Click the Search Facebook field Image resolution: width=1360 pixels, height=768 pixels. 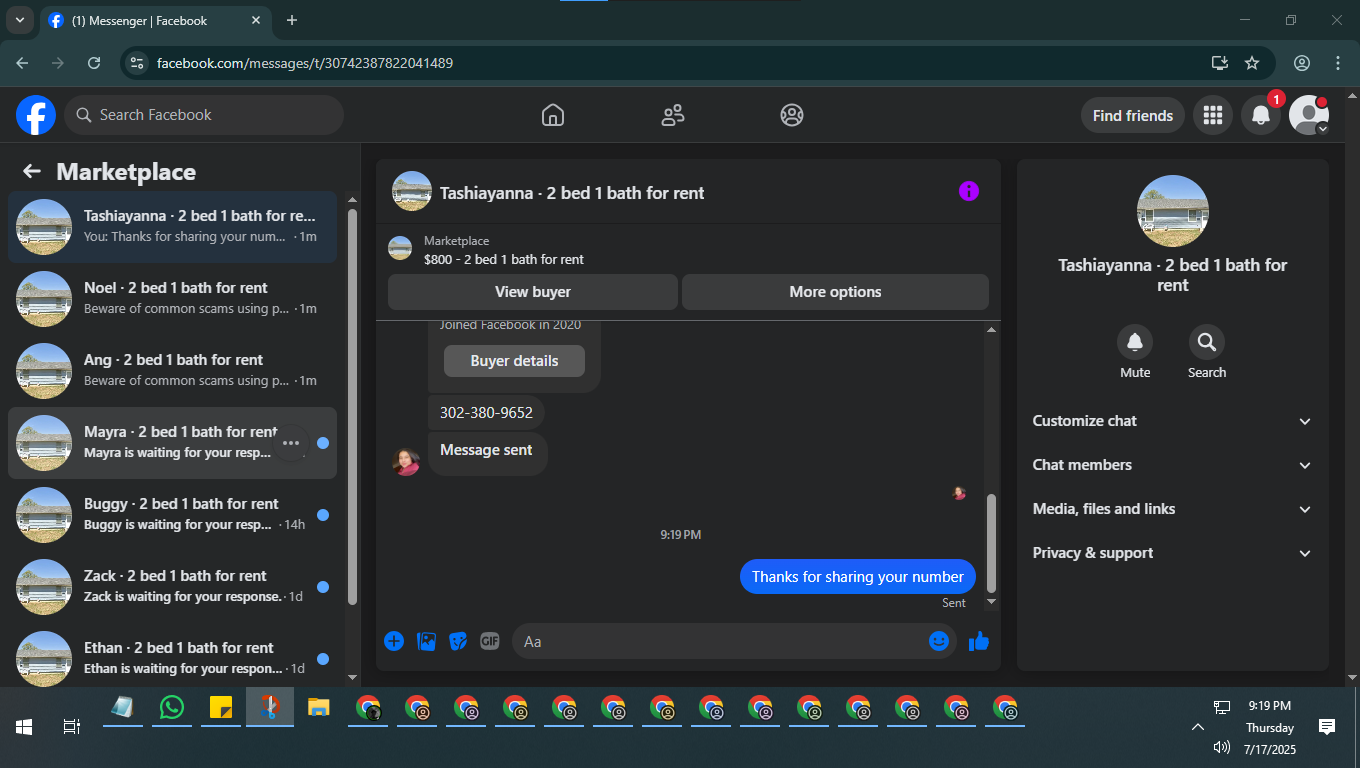(204, 115)
